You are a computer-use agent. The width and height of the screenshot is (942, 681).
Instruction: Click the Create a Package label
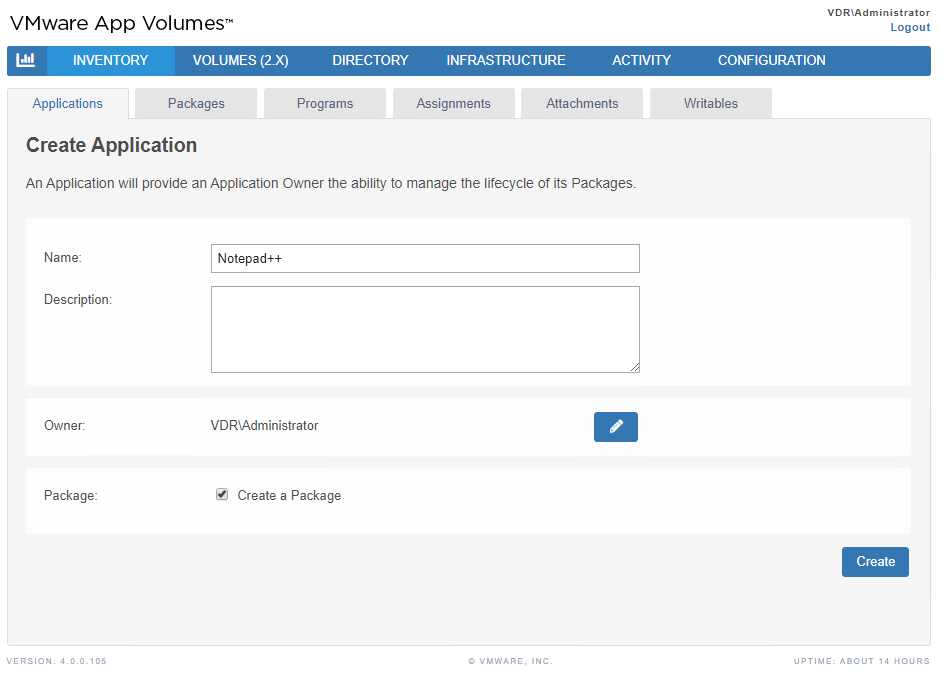[x=289, y=495]
